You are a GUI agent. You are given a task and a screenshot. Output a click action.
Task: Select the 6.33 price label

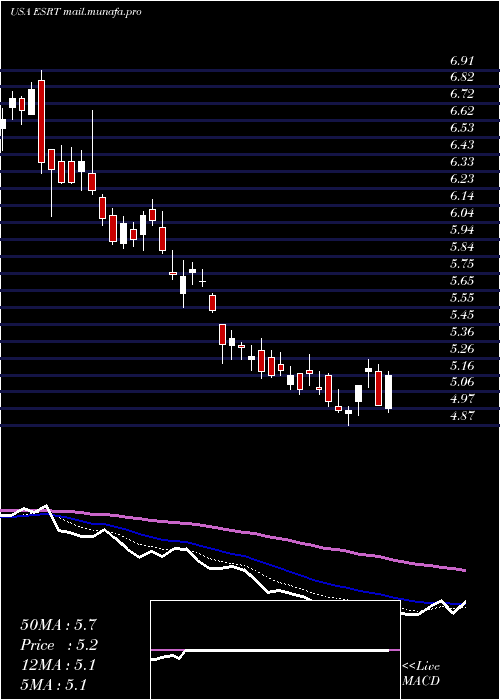click(462, 162)
